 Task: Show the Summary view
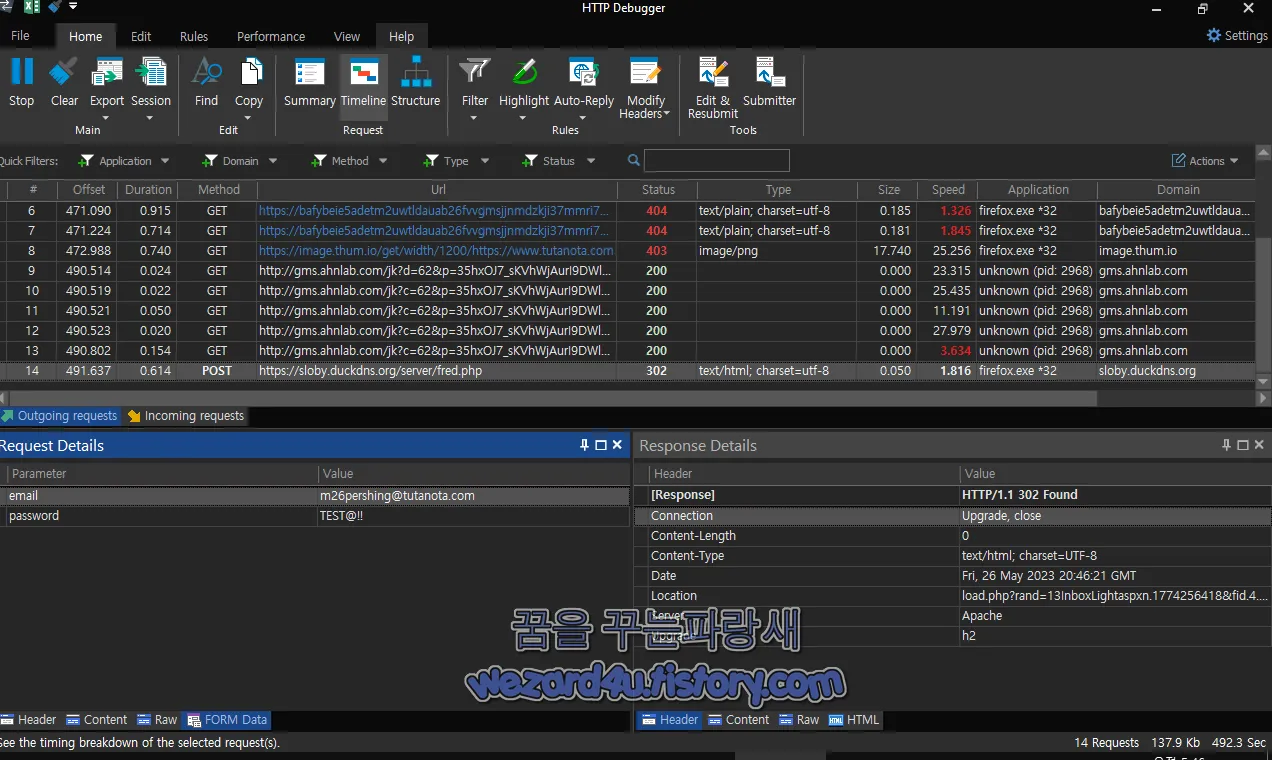point(310,82)
